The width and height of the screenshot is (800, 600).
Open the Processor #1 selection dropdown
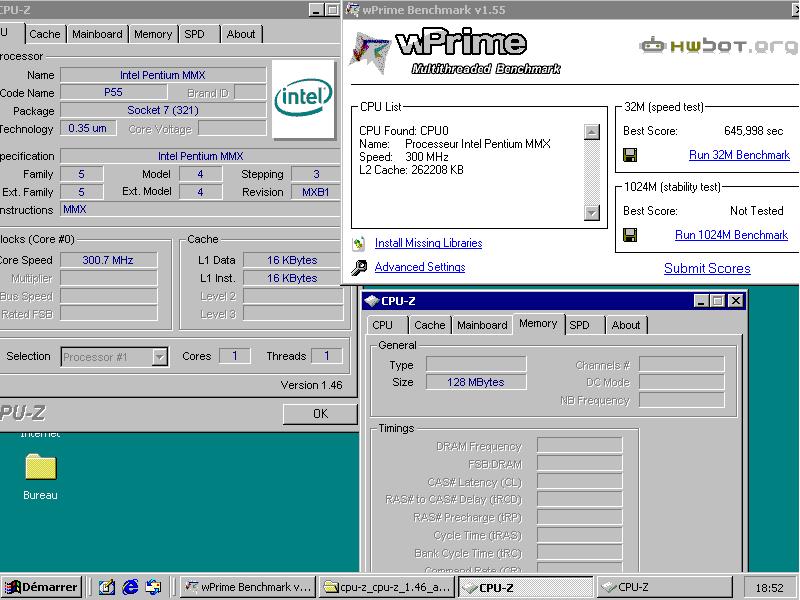pyautogui.click(x=160, y=357)
